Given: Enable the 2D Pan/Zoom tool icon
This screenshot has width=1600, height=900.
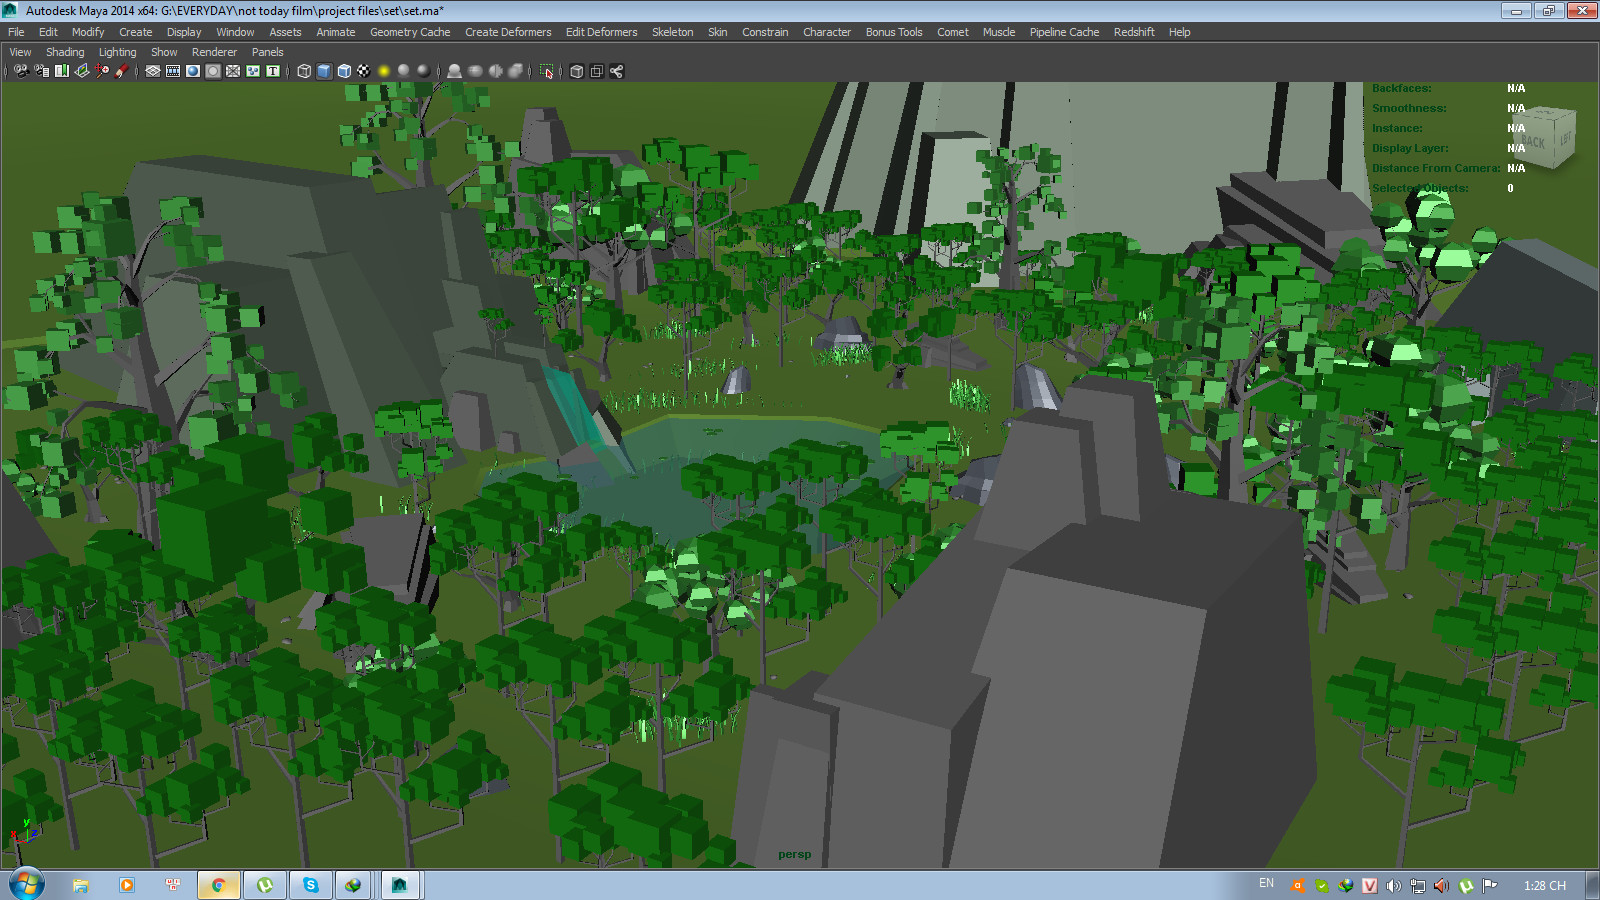Looking at the screenshot, I should point(102,71).
